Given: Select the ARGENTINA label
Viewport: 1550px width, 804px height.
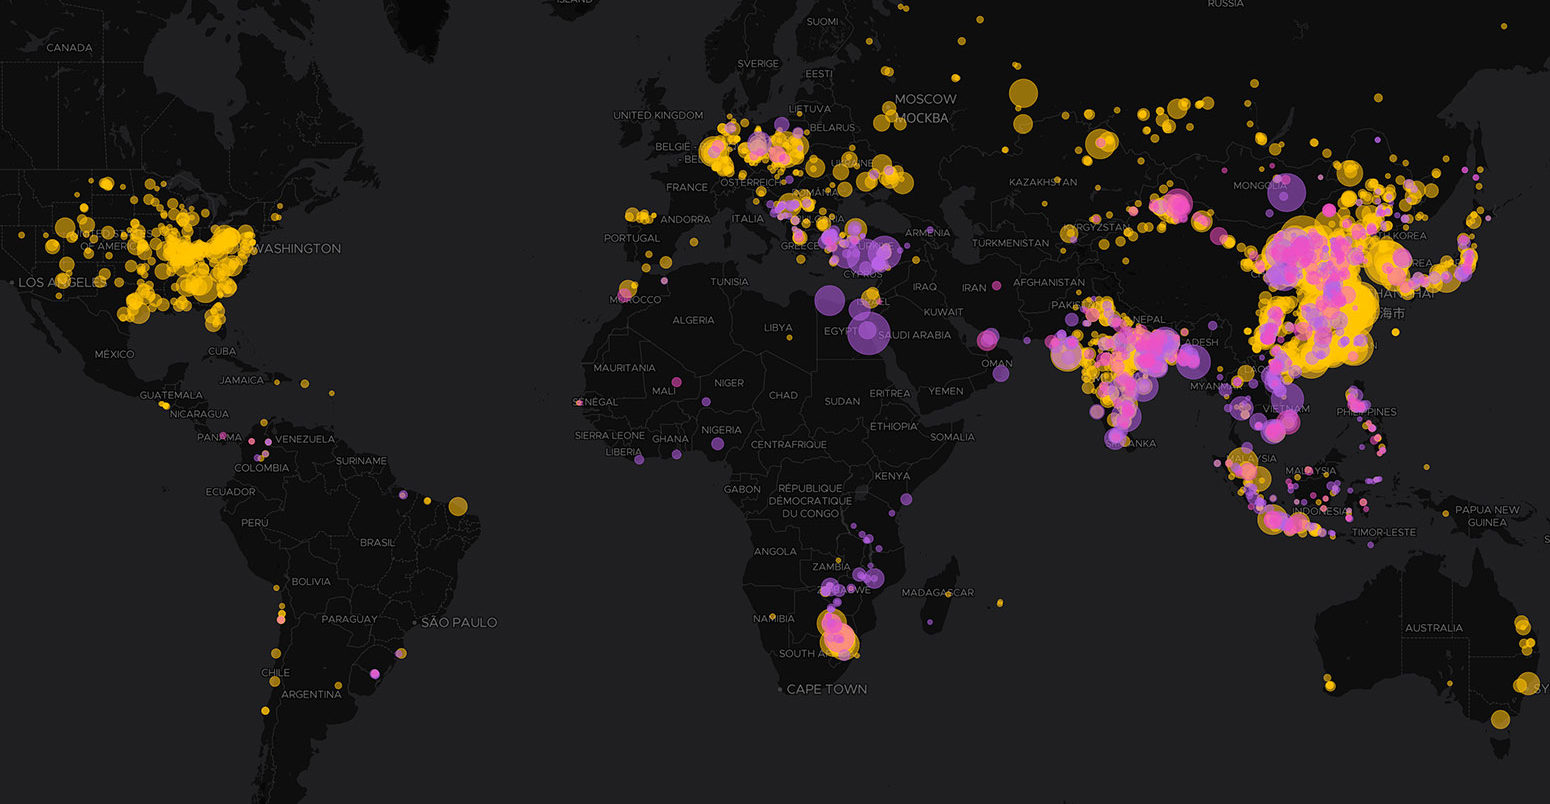Looking at the screenshot, I should pos(311,694).
